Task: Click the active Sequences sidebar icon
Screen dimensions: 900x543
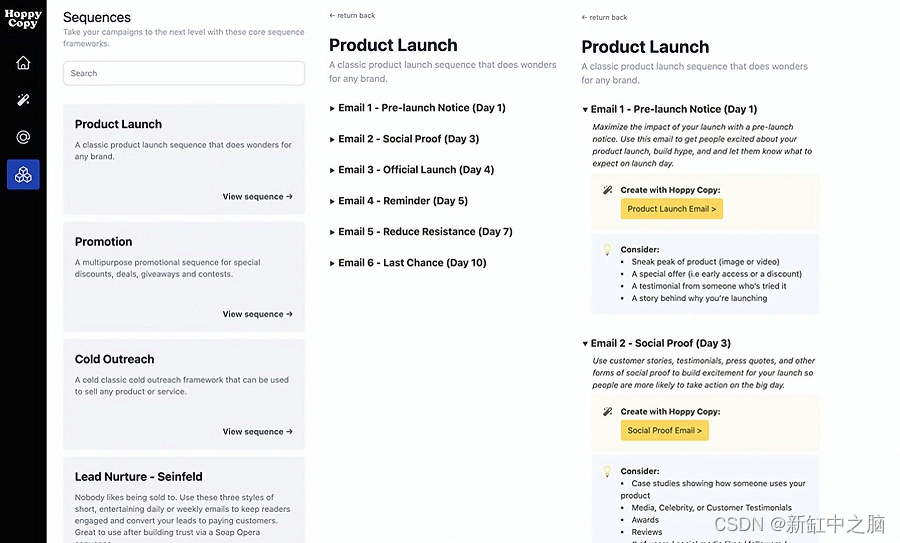Action: tap(23, 175)
